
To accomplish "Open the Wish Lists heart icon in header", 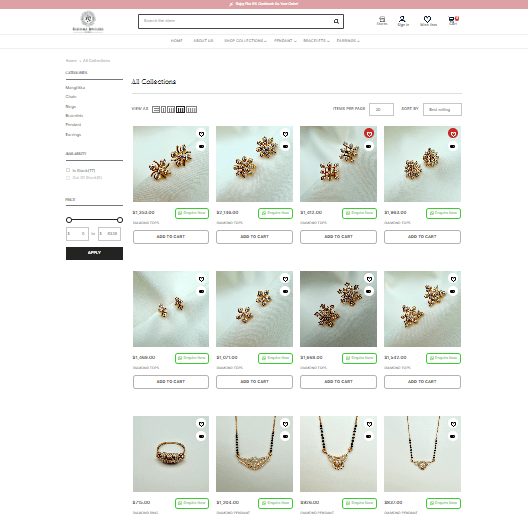I will point(428,21).
